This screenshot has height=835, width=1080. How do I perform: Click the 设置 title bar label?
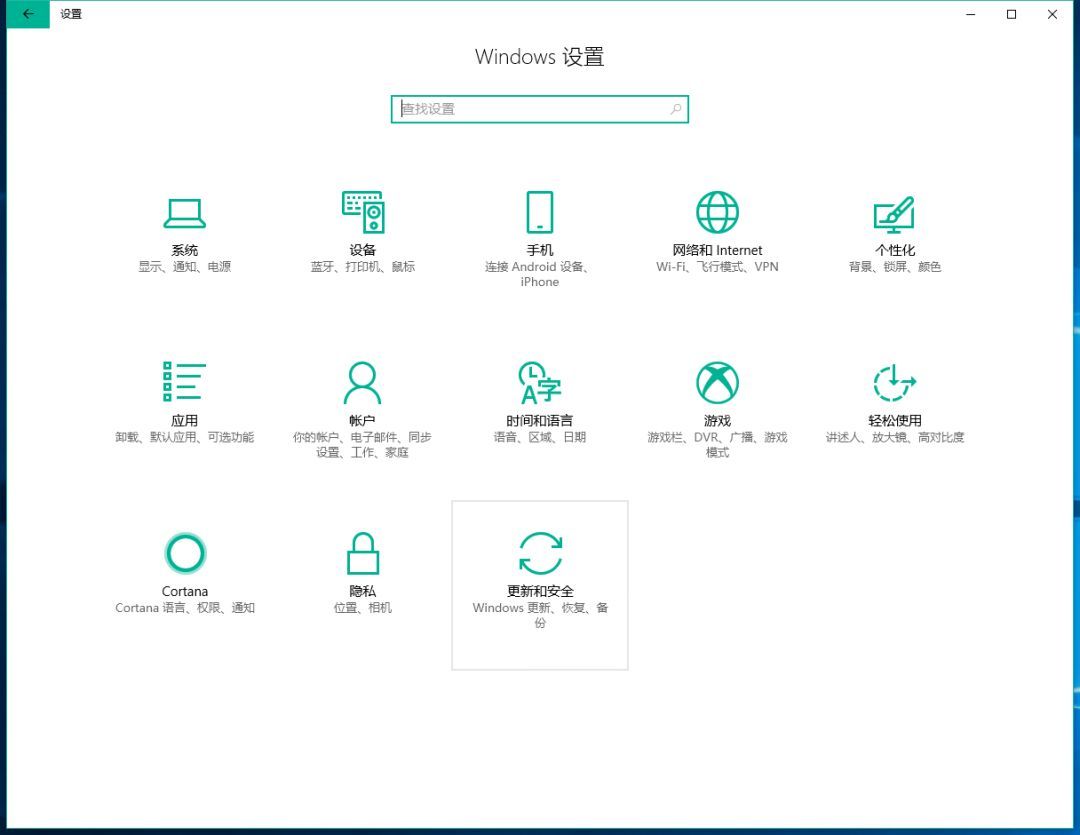pos(71,14)
